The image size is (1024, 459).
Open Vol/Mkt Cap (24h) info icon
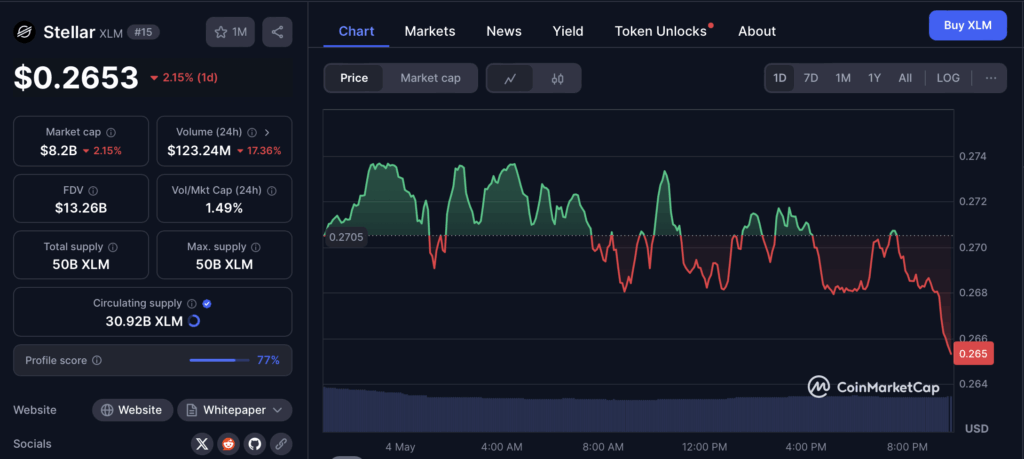272,191
